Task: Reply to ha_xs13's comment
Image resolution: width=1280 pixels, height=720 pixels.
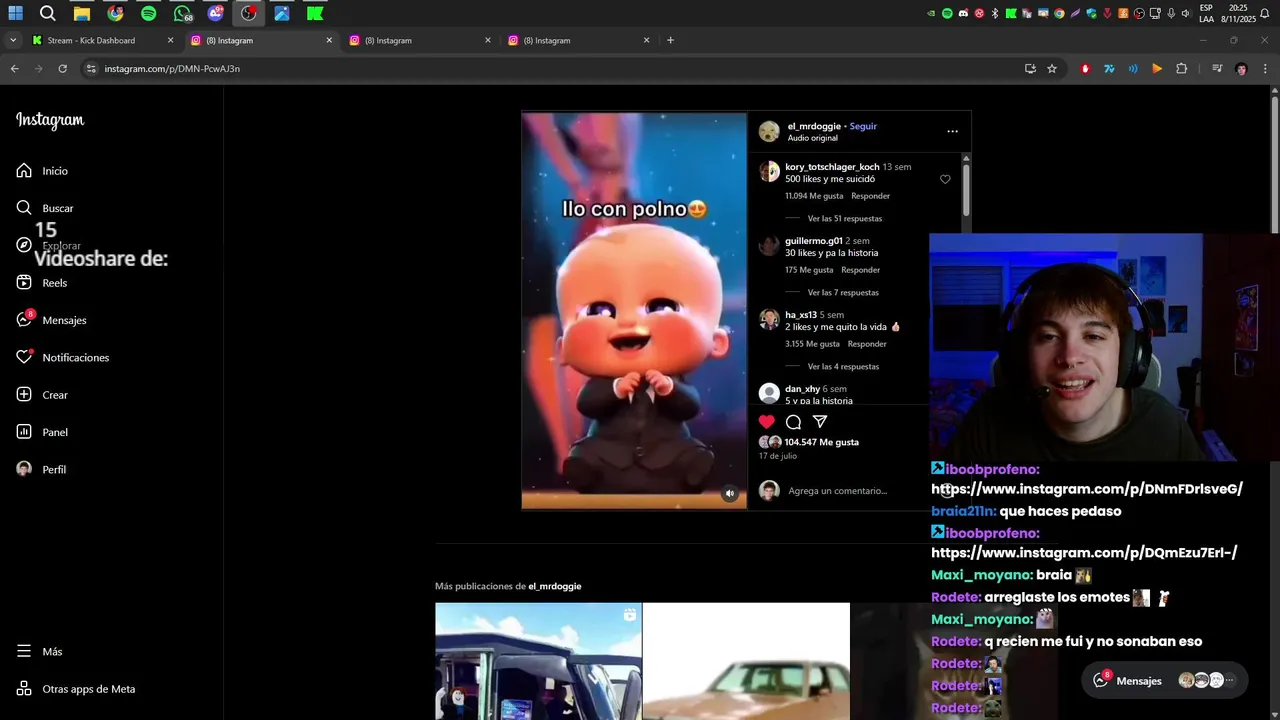Action: pyautogui.click(x=867, y=344)
